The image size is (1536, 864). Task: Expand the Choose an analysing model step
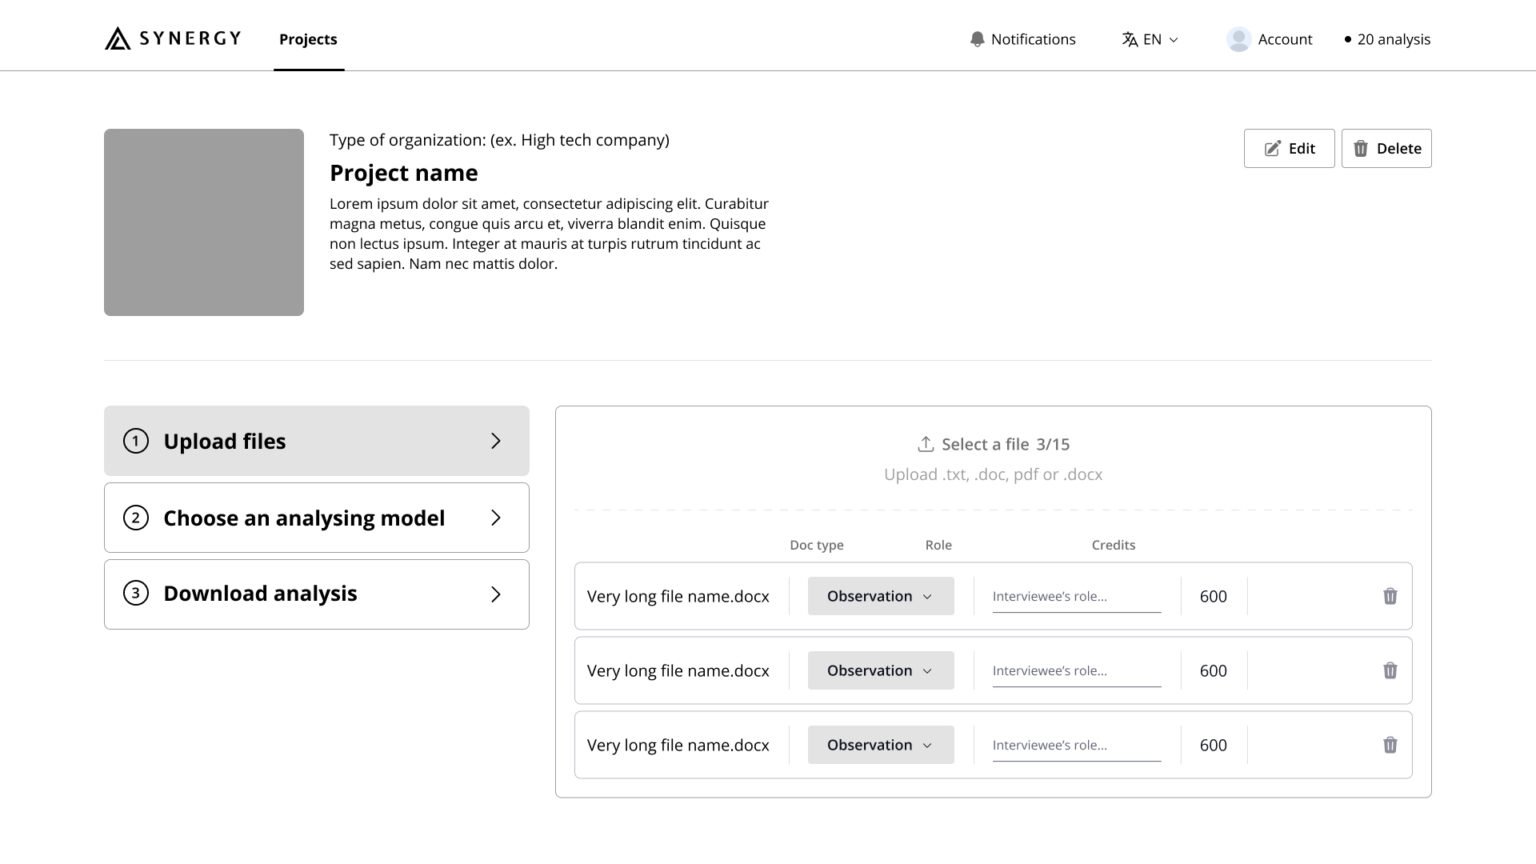(316, 517)
